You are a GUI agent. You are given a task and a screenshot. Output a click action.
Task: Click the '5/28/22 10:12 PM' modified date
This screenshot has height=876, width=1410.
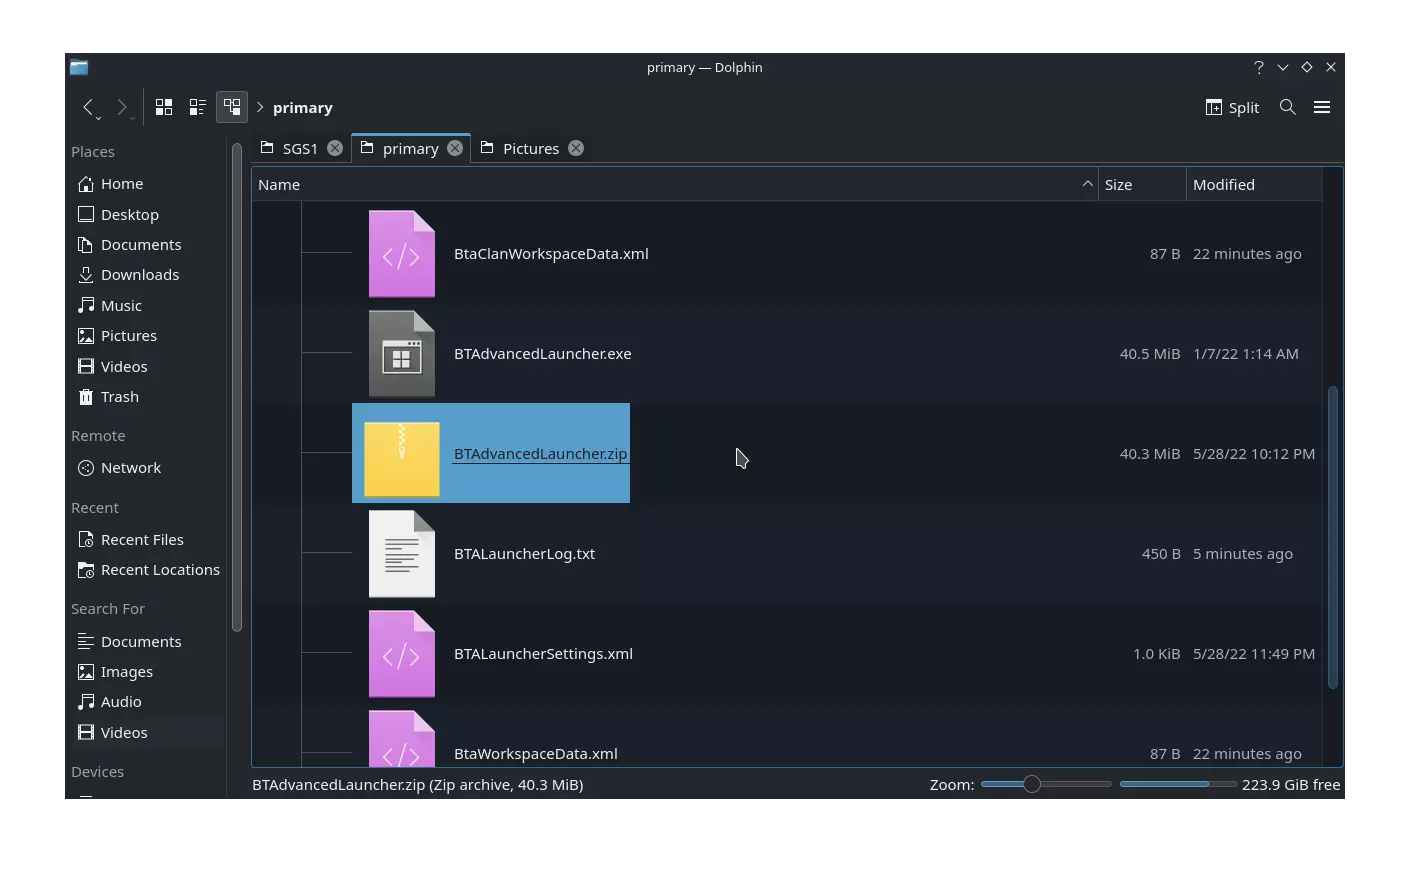1254,454
